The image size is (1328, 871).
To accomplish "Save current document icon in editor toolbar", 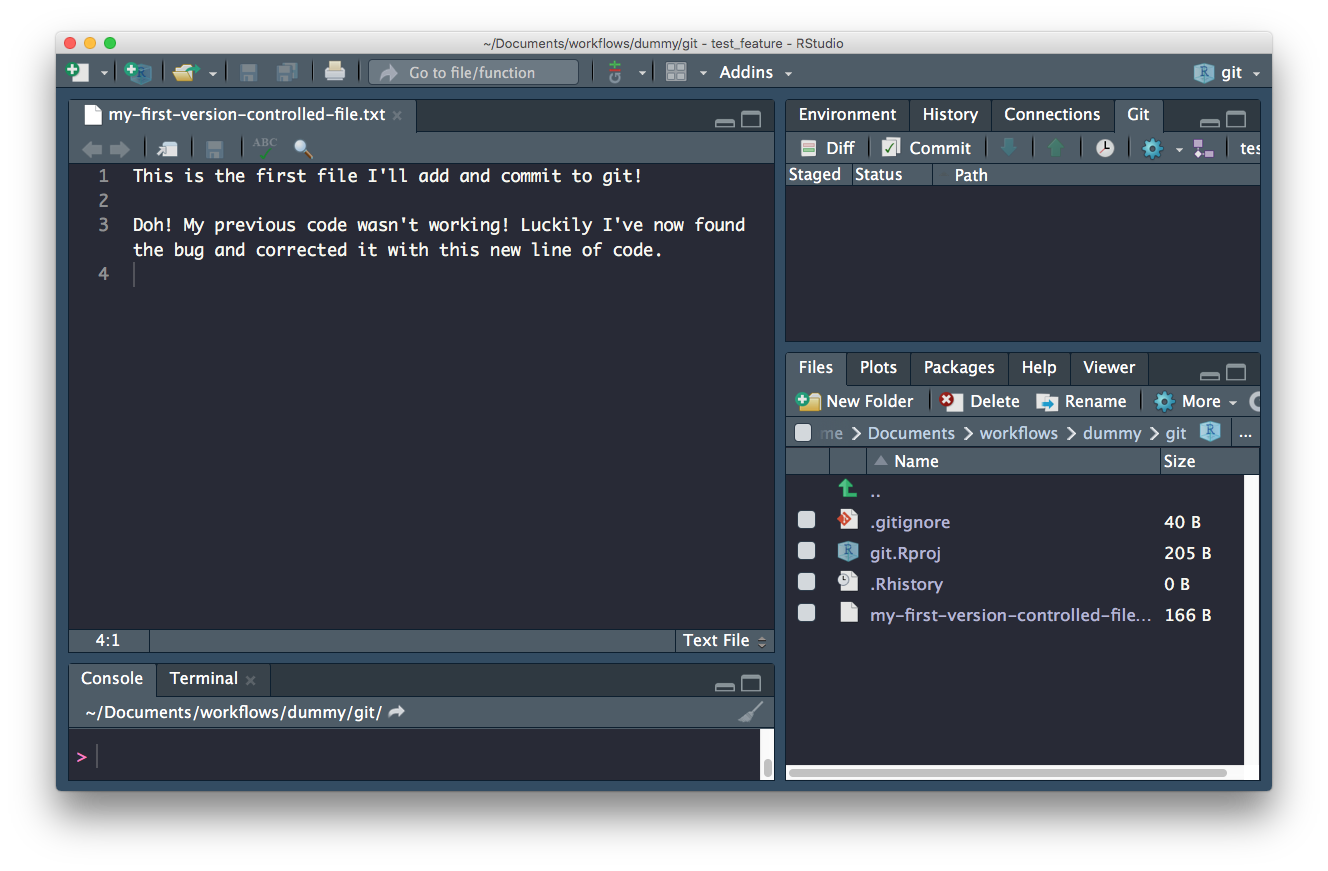I will click(214, 149).
